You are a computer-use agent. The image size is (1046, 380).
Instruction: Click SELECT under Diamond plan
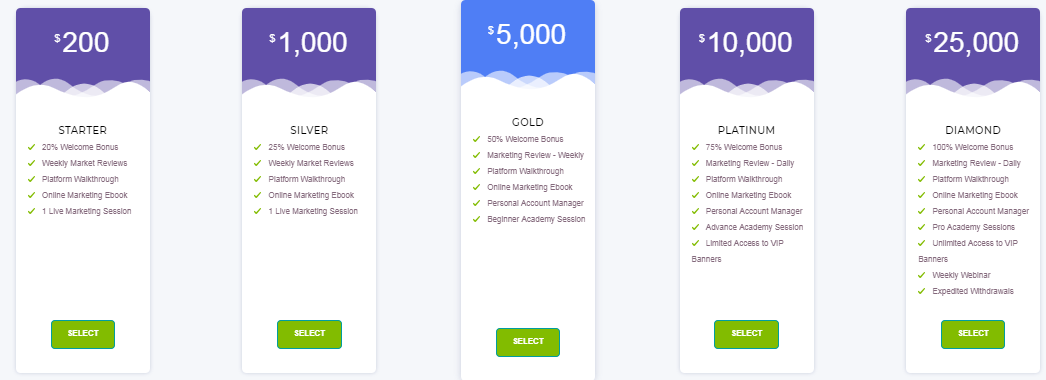click(x=973, y=334)
